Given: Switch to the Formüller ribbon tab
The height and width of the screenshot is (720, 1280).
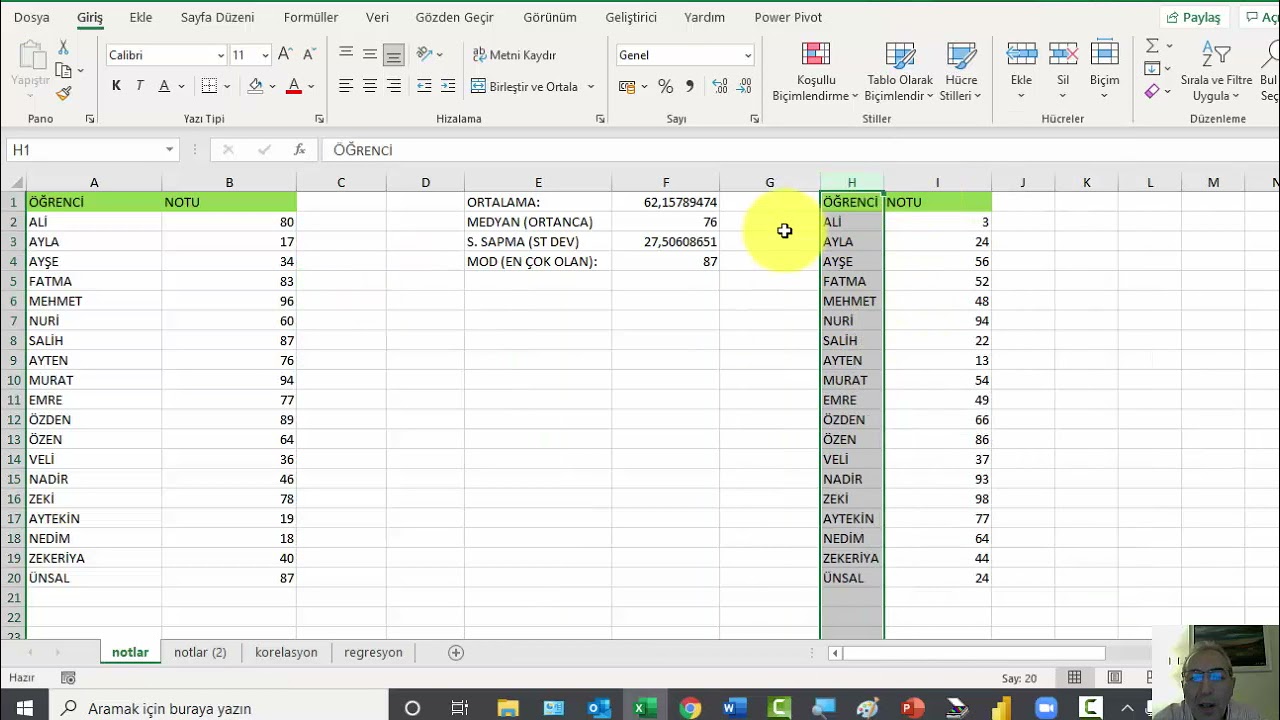Looking at the screenshot, I should click(311, 17).
